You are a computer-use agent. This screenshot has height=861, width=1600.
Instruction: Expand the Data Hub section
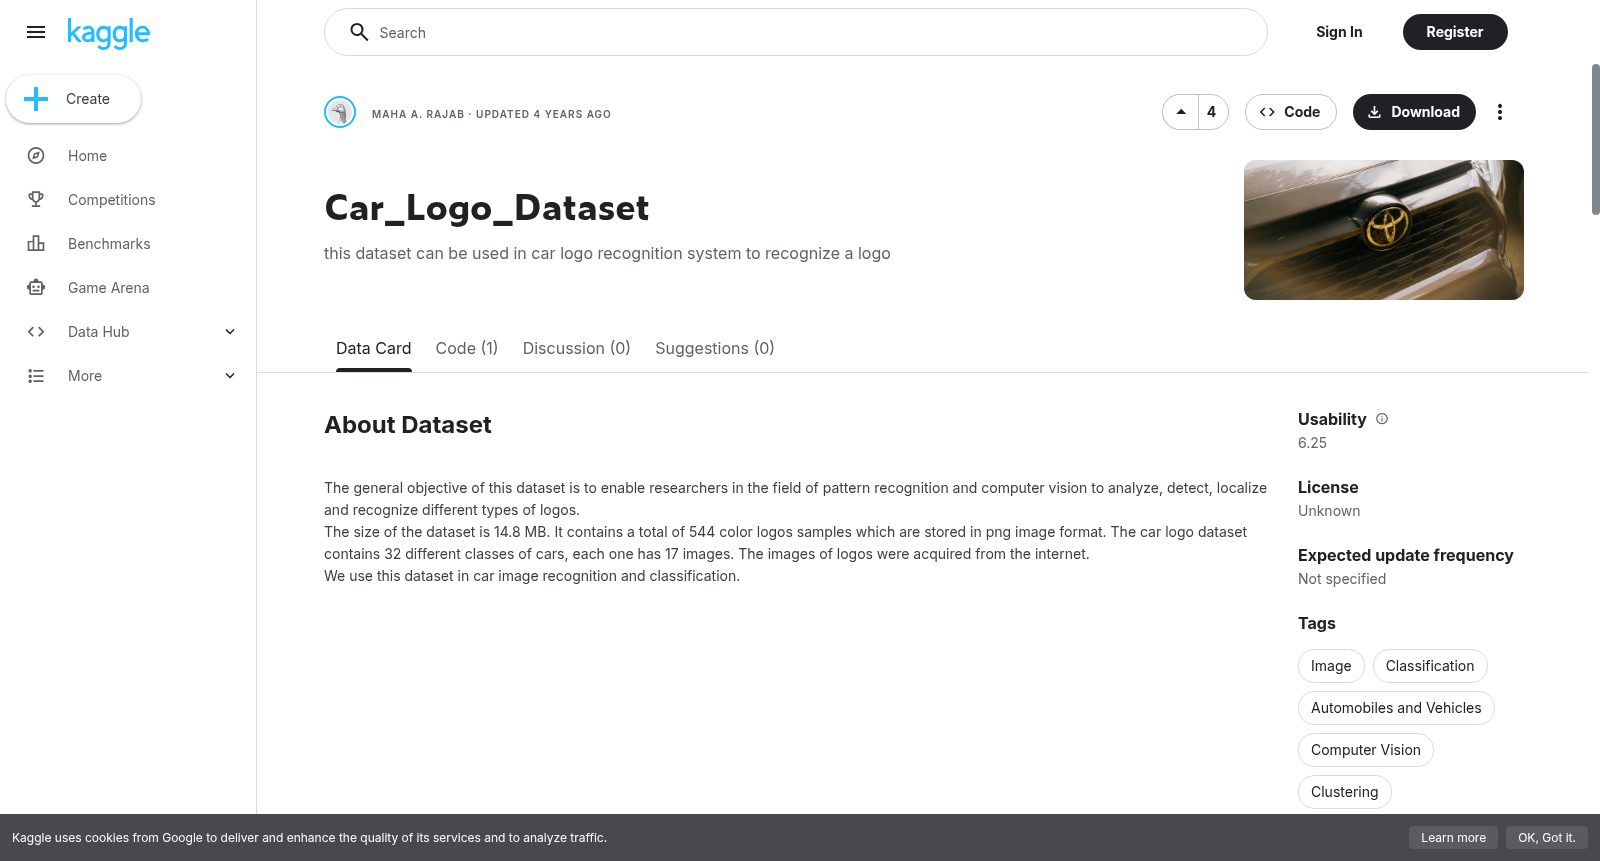coord(230,332)
